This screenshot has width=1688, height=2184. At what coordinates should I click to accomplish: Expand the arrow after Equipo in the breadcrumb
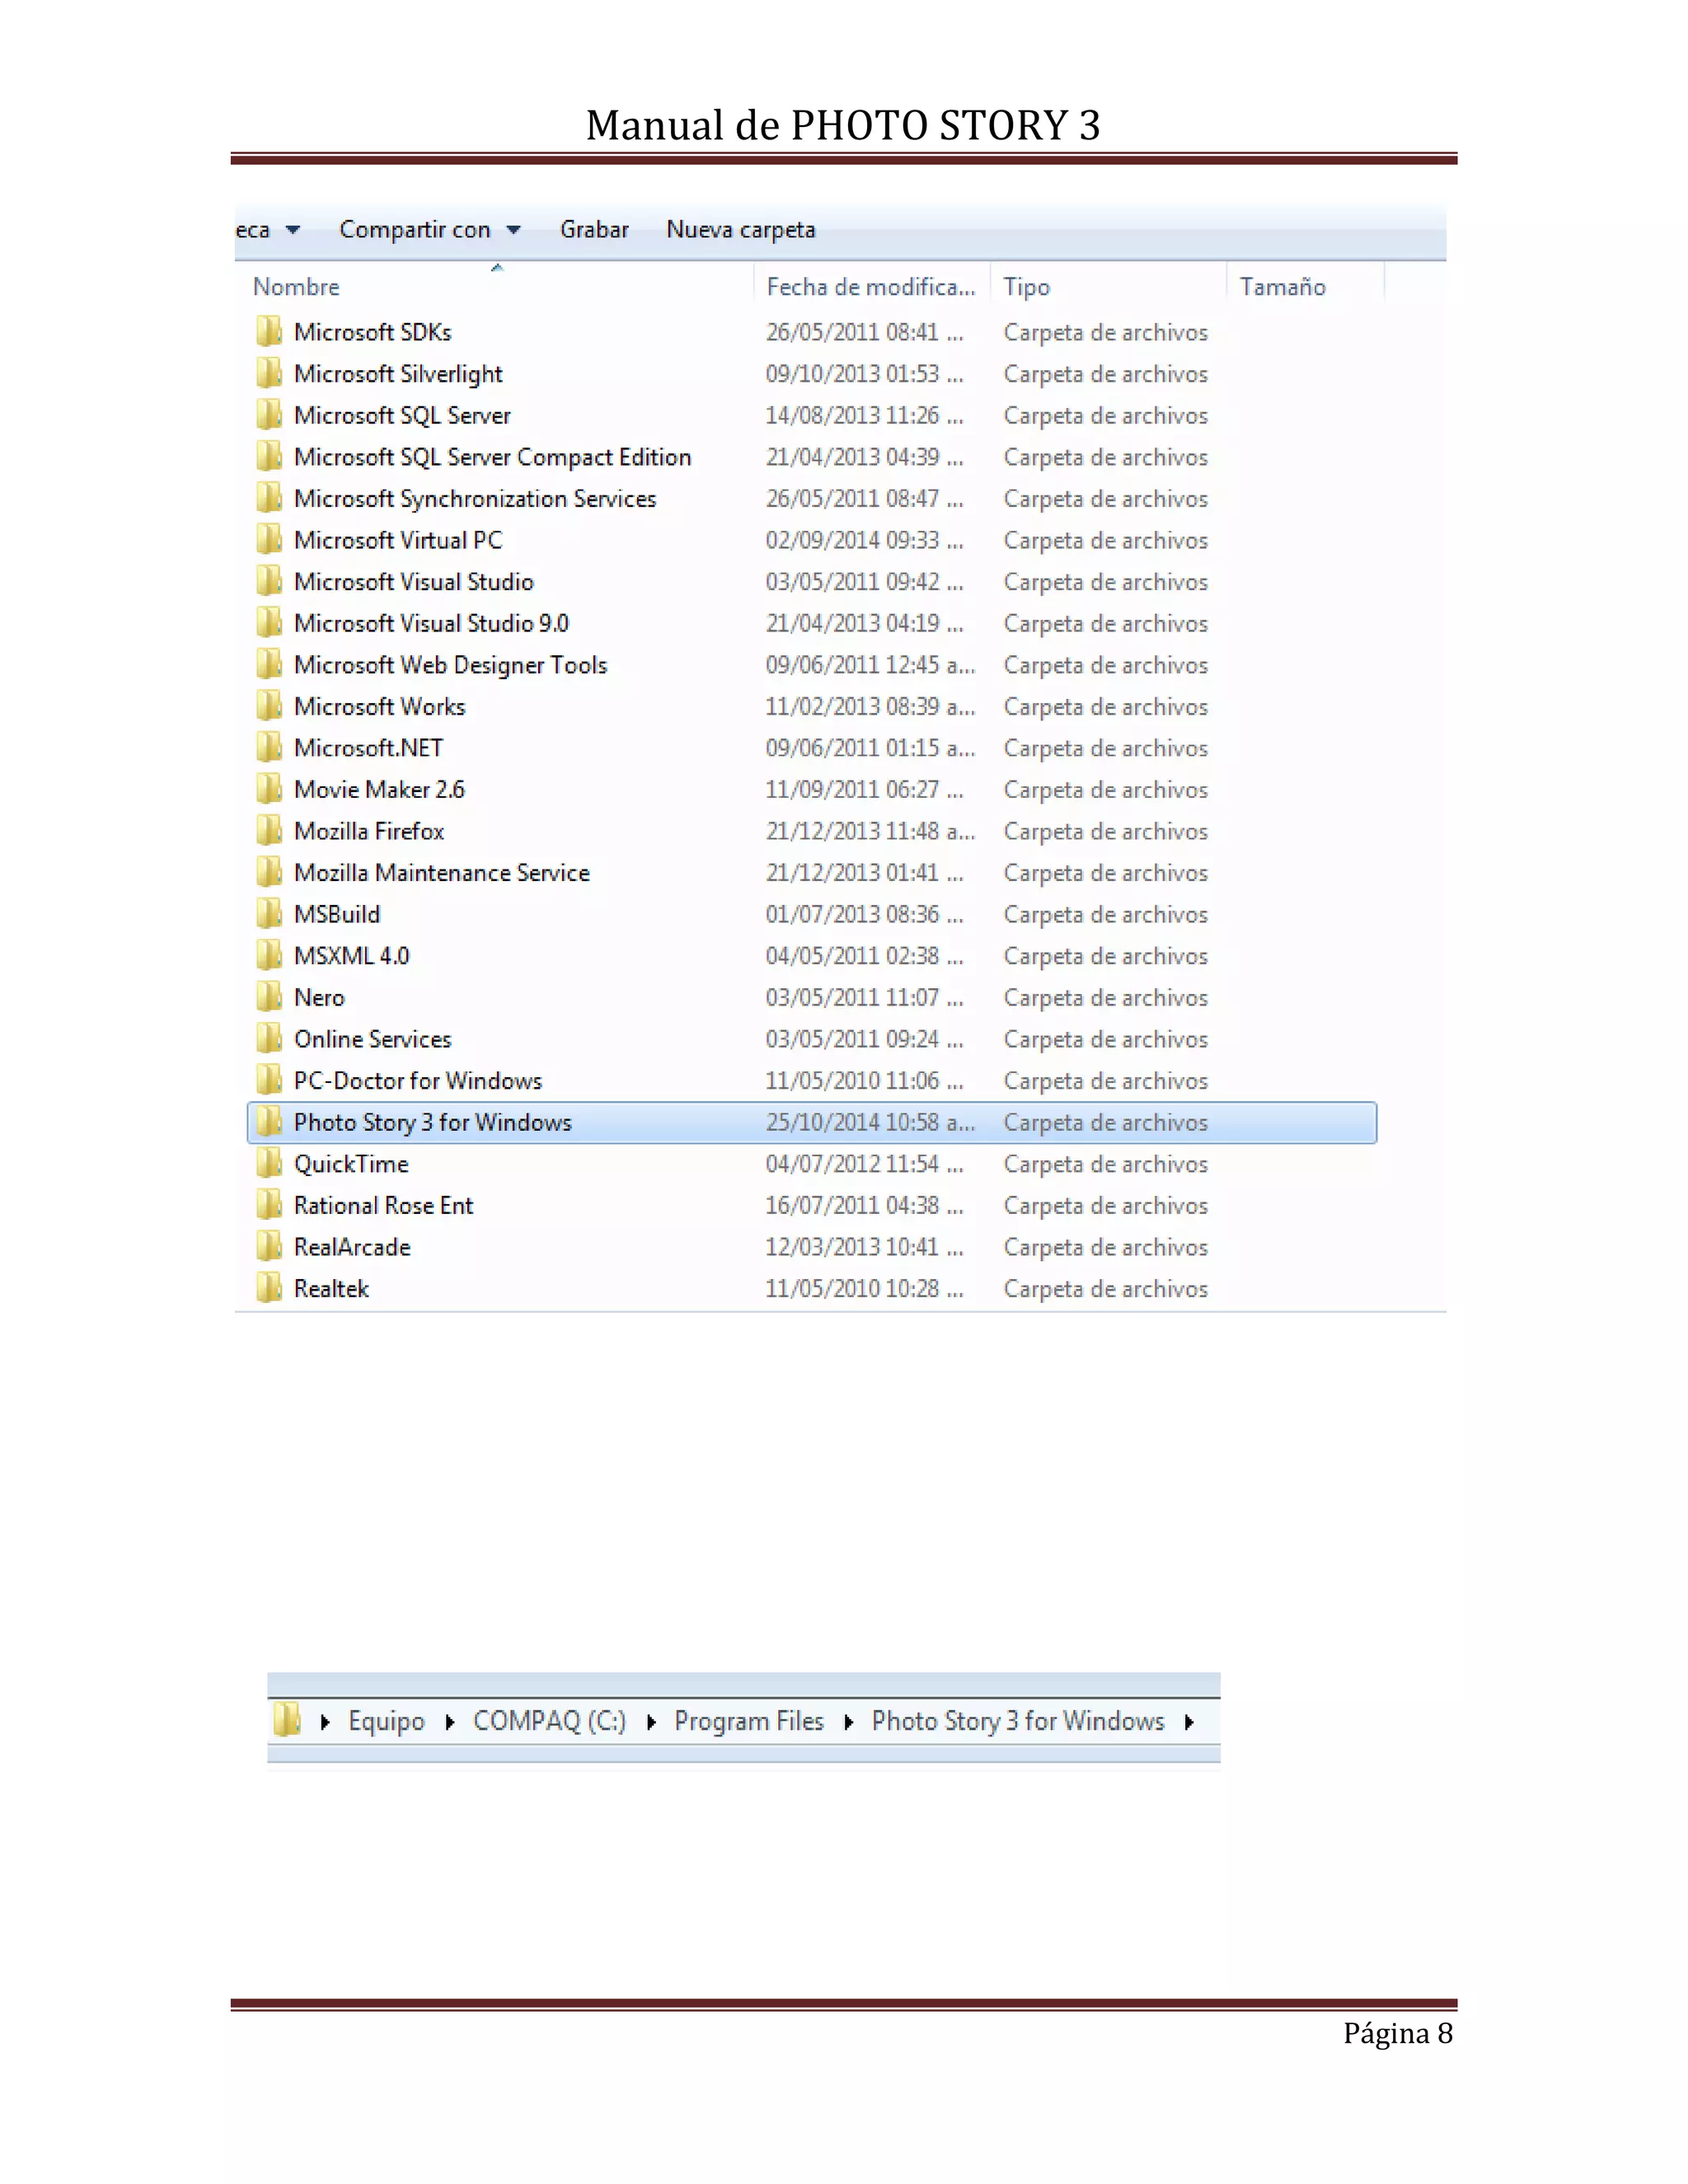tap(450, 1721)
